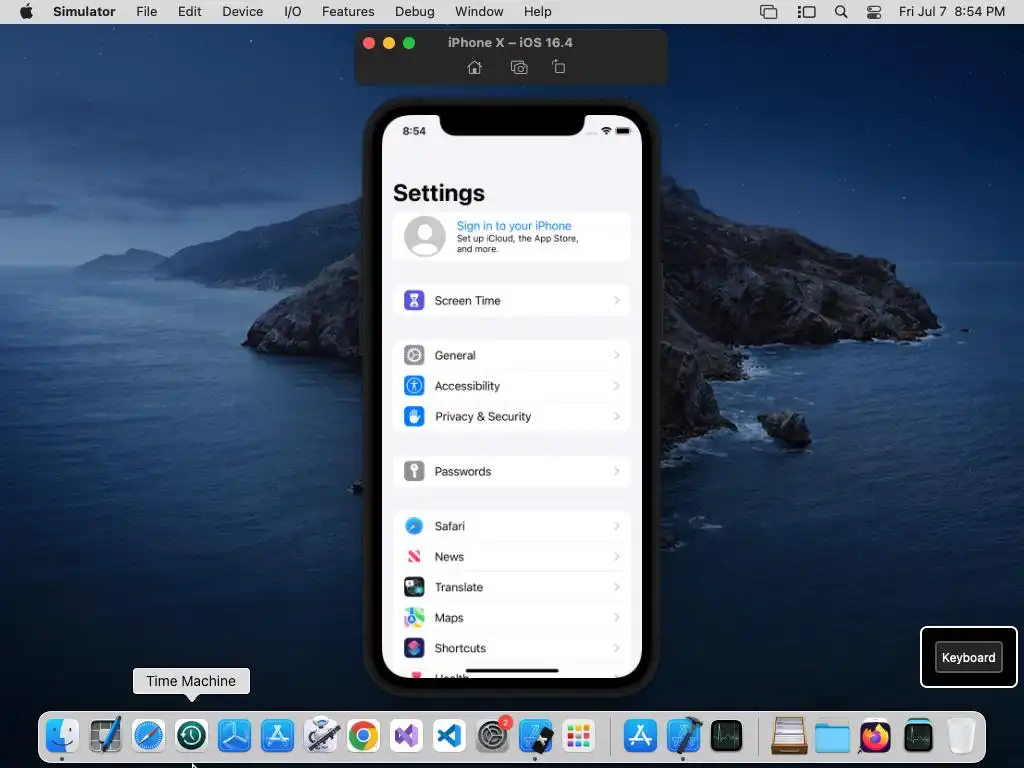The image size is (1024, 768).
Task: Tap the News icon in Settings list
Action: [x=414, y=556]
